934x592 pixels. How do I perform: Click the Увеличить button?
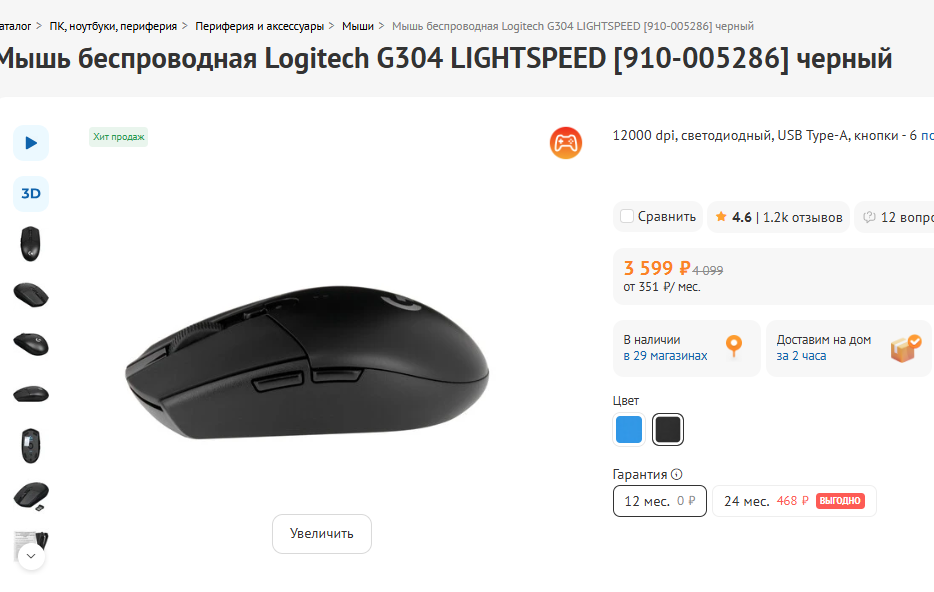click(322, 534)
